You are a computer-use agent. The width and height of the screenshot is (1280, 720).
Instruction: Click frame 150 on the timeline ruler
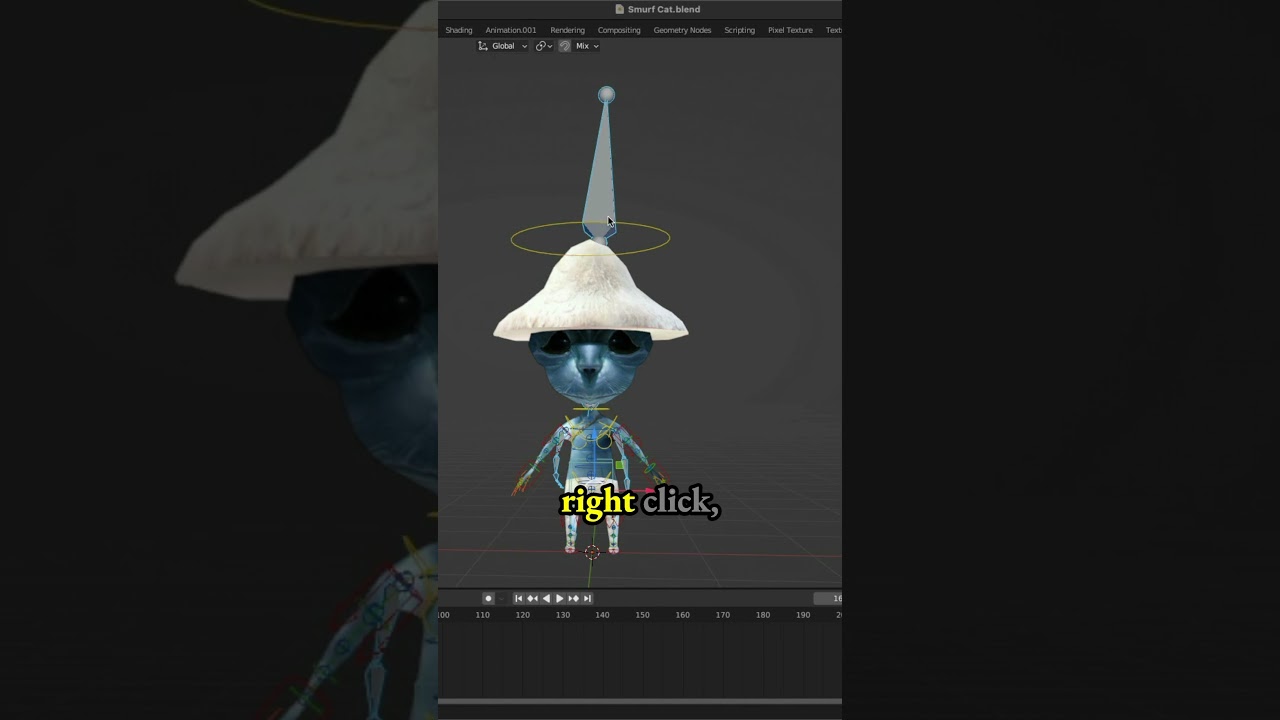click(642, 615)
